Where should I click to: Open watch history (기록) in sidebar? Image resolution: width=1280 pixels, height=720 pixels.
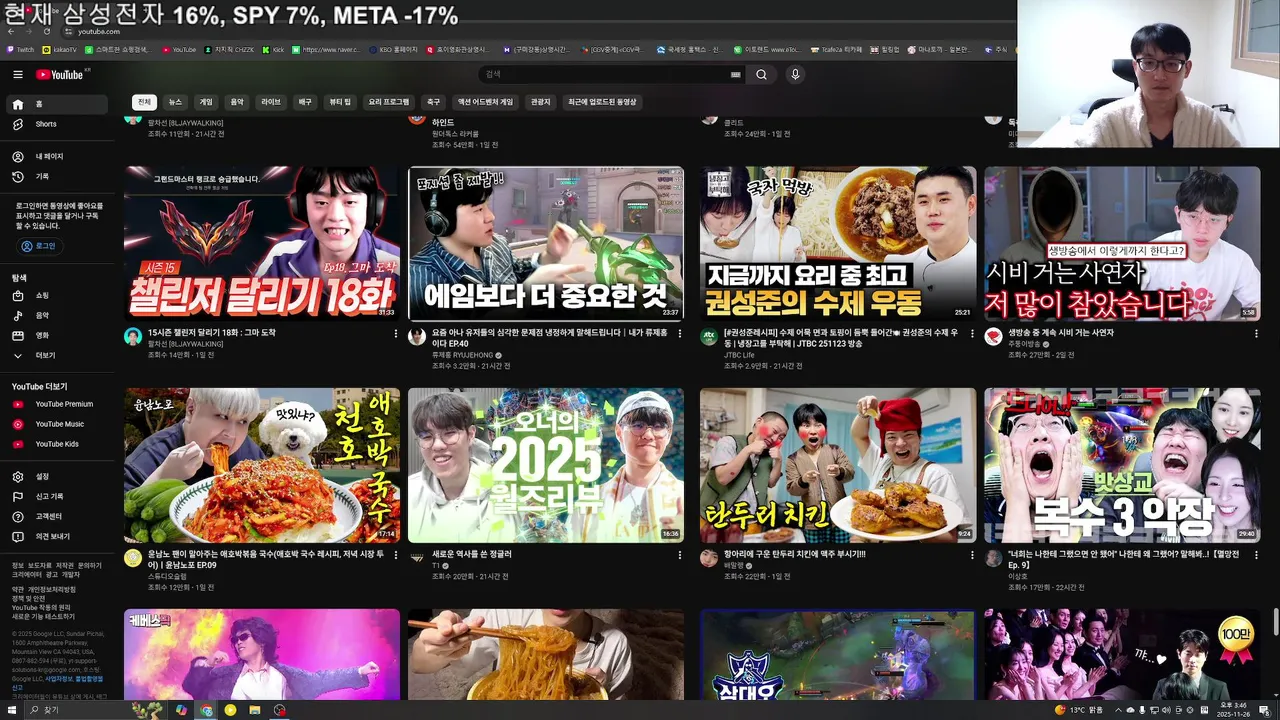[58, 177]
